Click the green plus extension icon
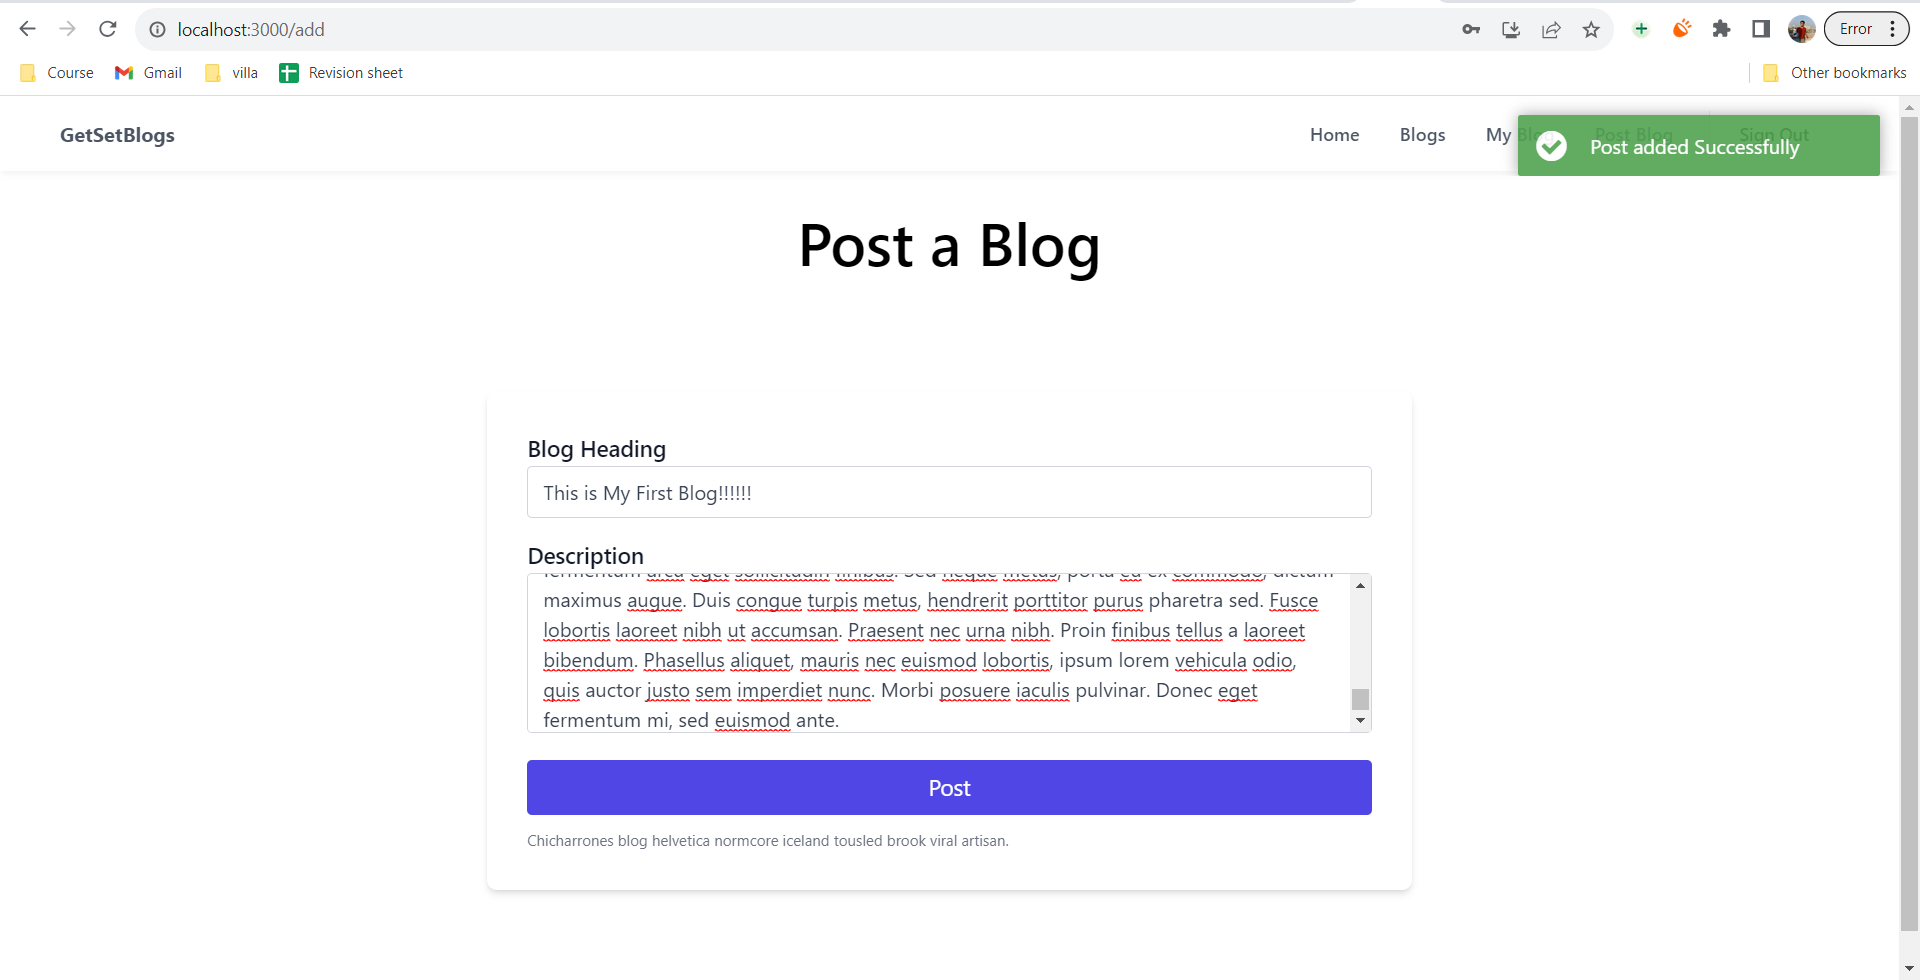The image size is (1920, 980). (1640, 29)
